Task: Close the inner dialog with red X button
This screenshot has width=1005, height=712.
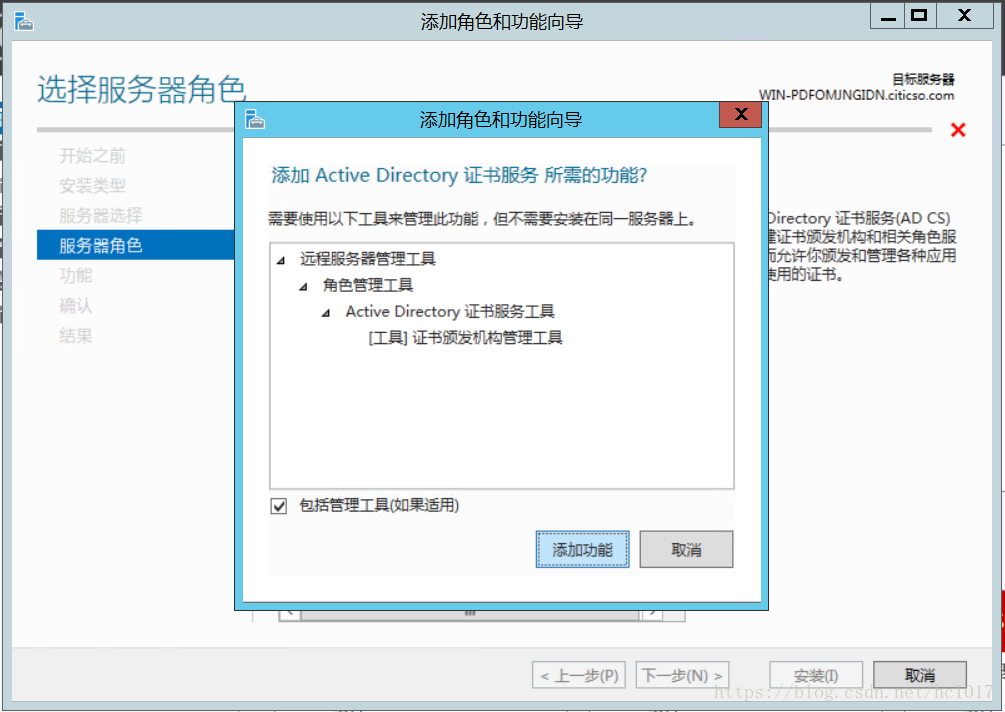Action: pyautogui.click(x=740, y=115)
